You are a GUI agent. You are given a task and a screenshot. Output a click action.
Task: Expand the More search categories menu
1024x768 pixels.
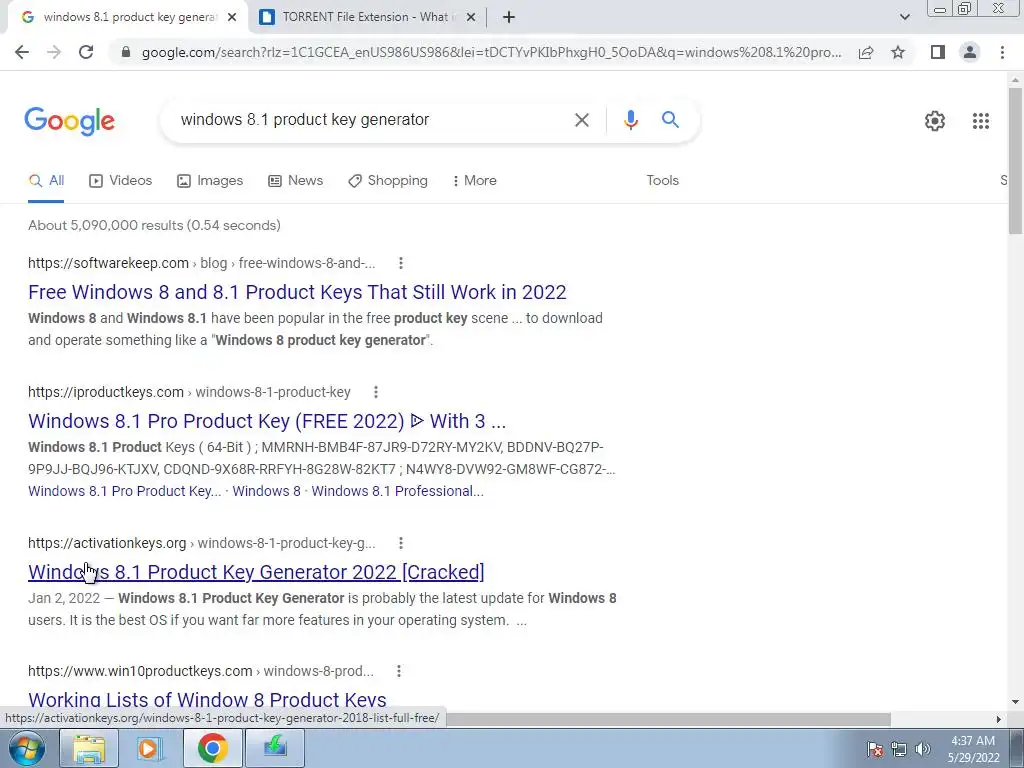[x=475, y=181]
